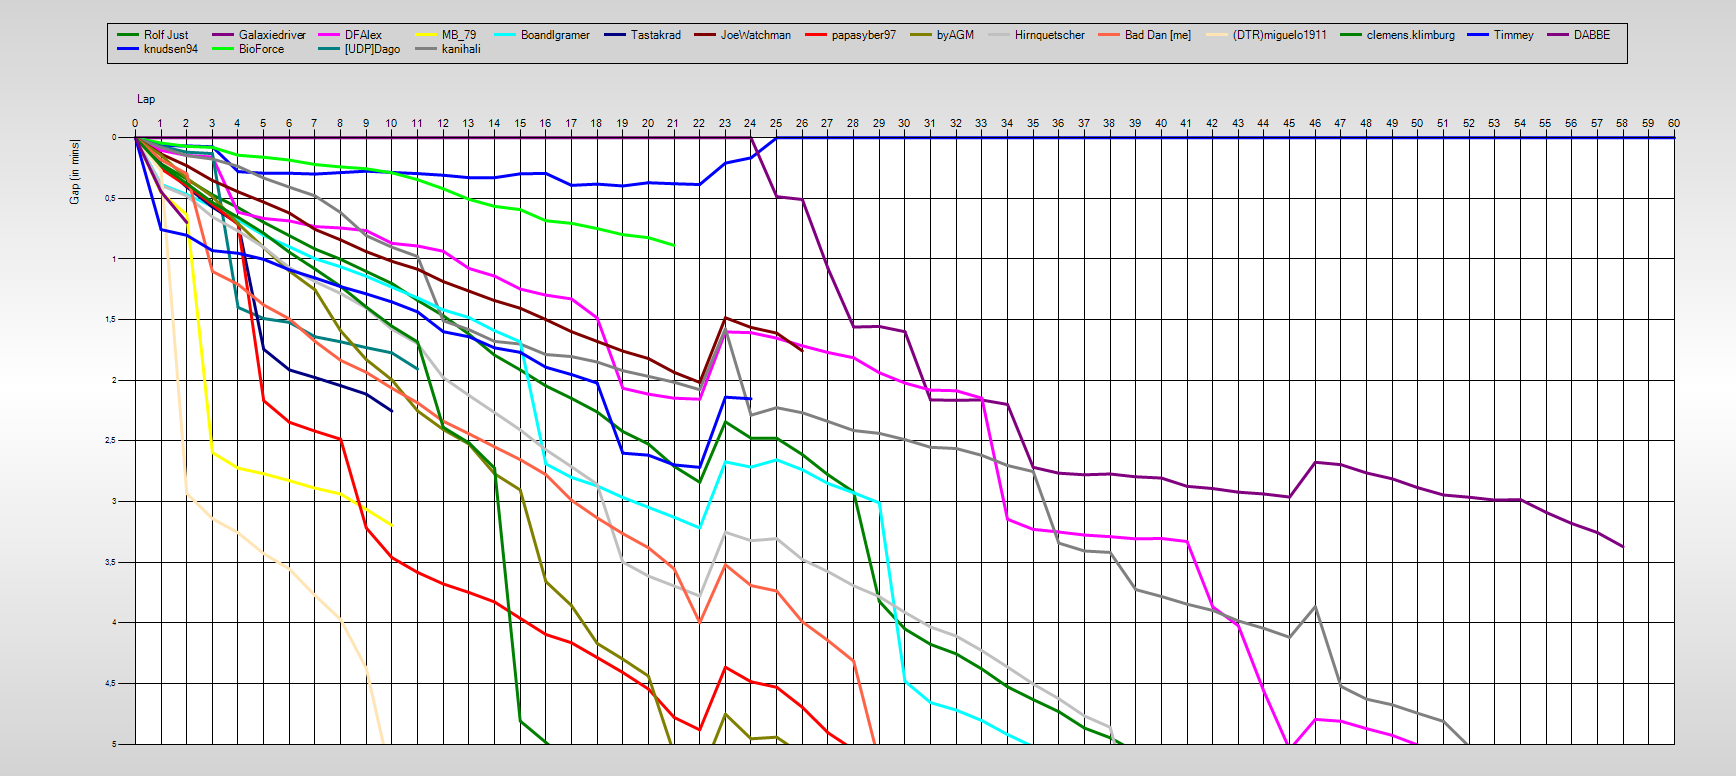This screenshot has height=776, width=1736.
Task: Select DABBE in the legend
Action: click(1591, 35)
